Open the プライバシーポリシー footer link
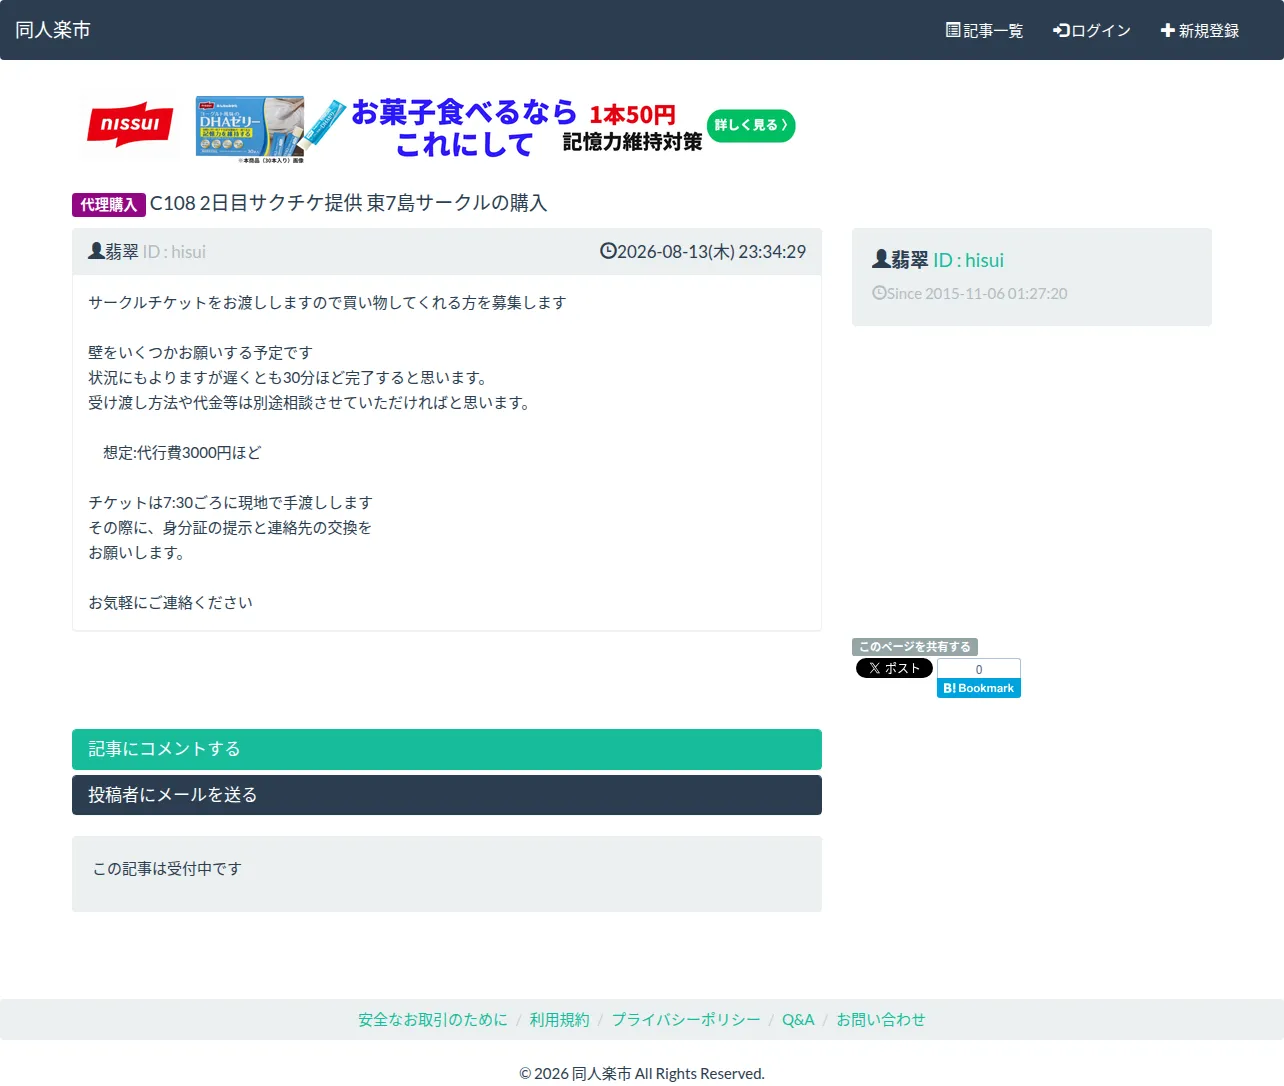 pyautogui.click(x=686, y=1020)
